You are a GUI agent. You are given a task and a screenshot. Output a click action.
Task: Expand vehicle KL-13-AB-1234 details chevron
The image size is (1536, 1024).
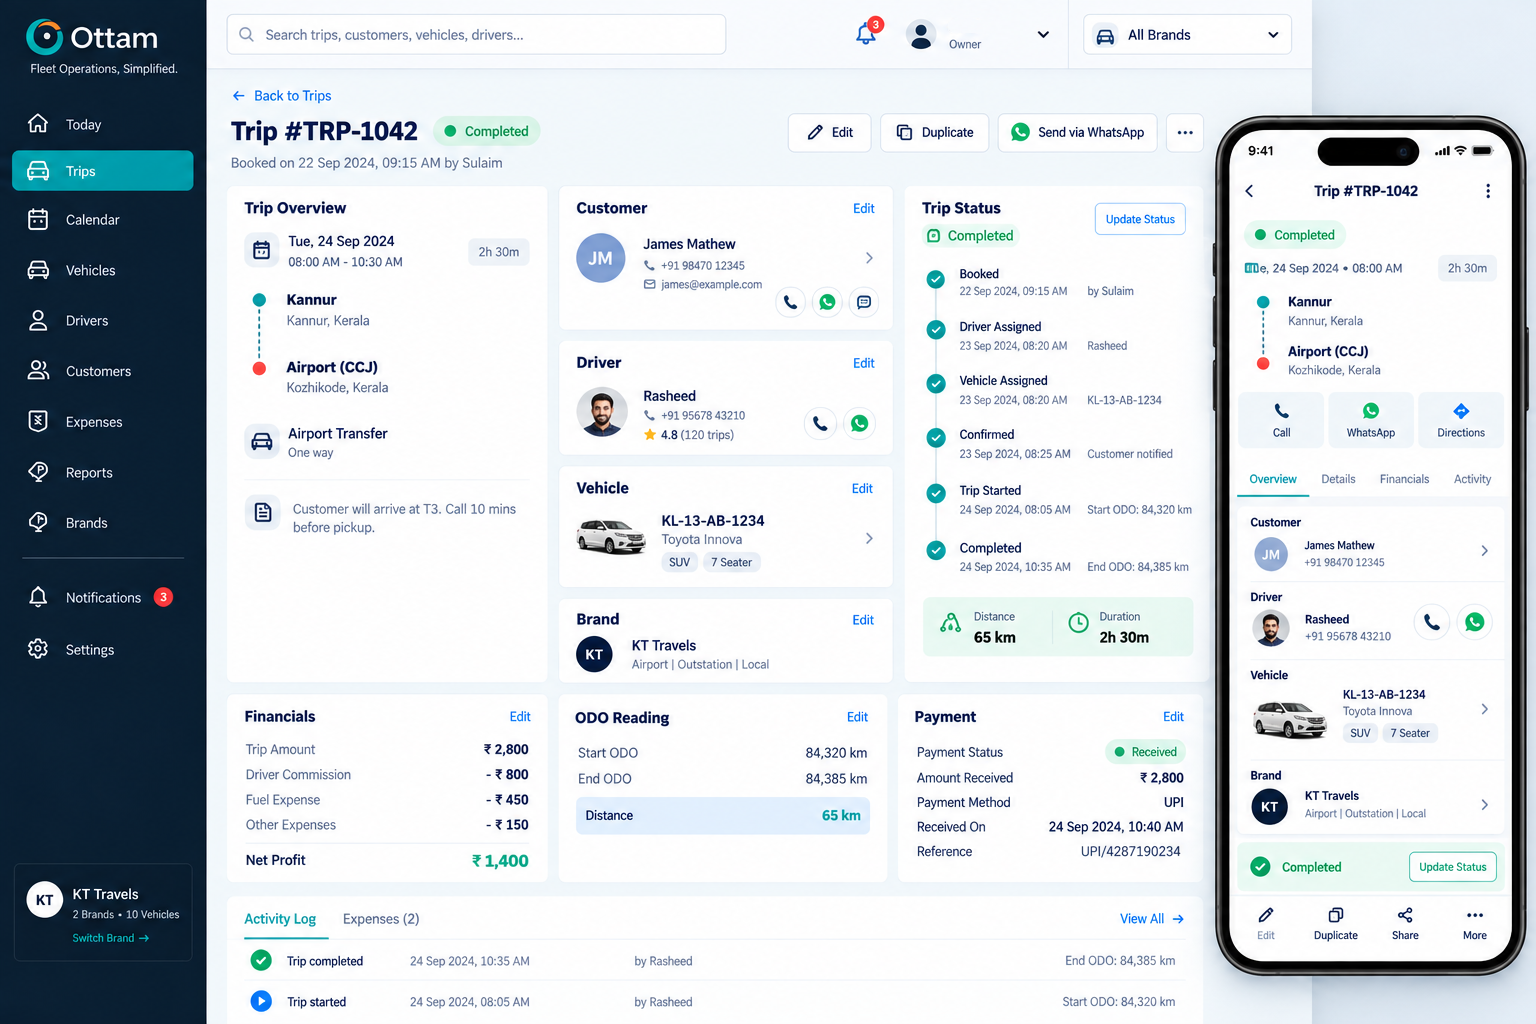click(x=869, y=538)
